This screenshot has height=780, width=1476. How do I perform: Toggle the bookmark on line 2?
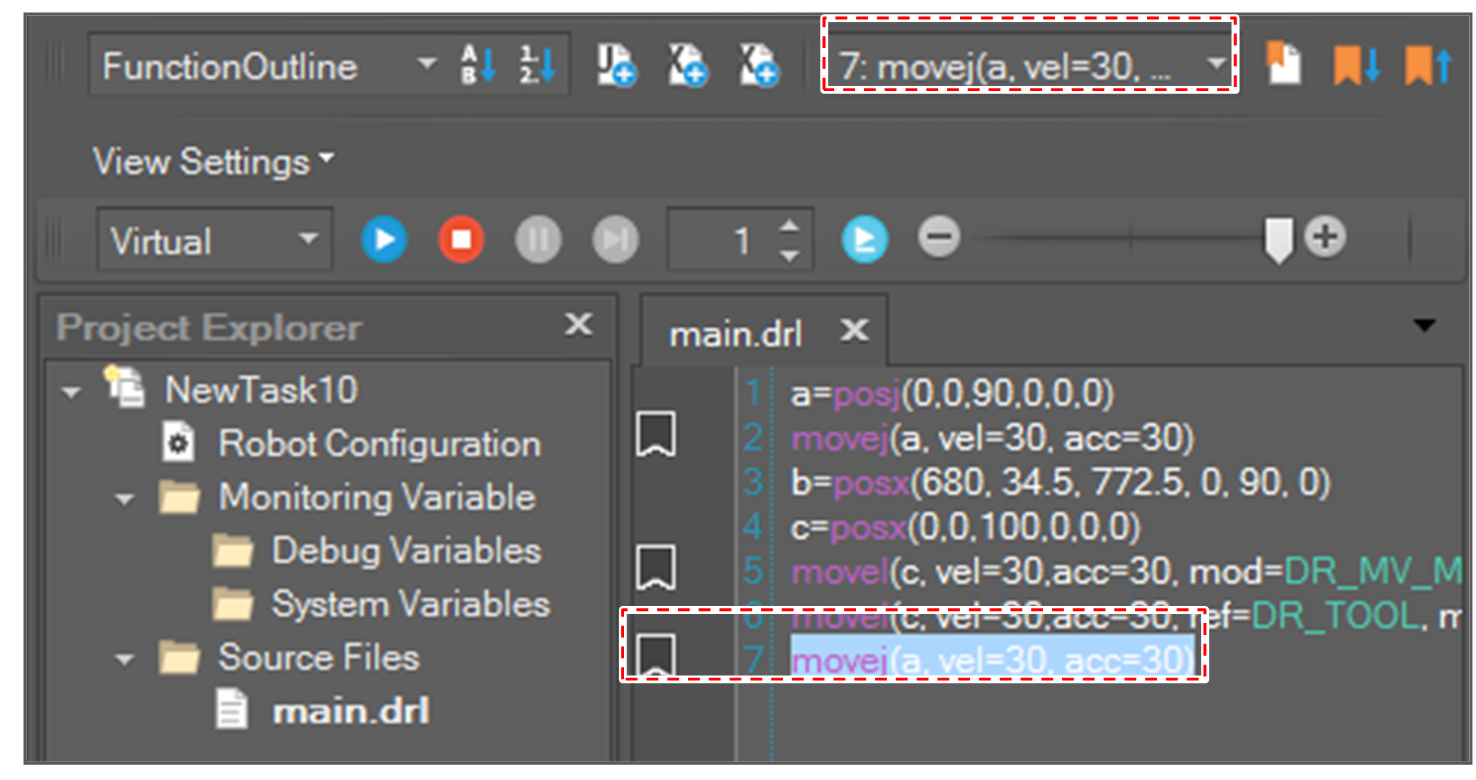pos(656,436)
